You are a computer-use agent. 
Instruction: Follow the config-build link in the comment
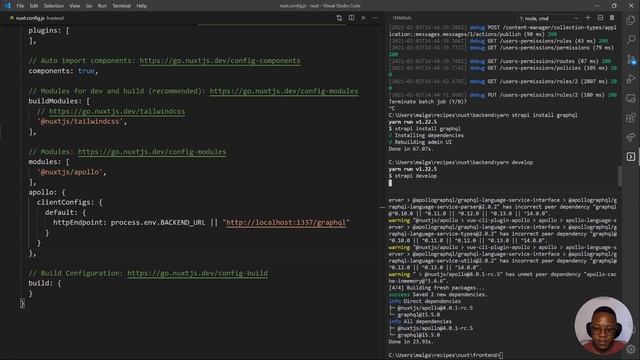tap(198, 273)
